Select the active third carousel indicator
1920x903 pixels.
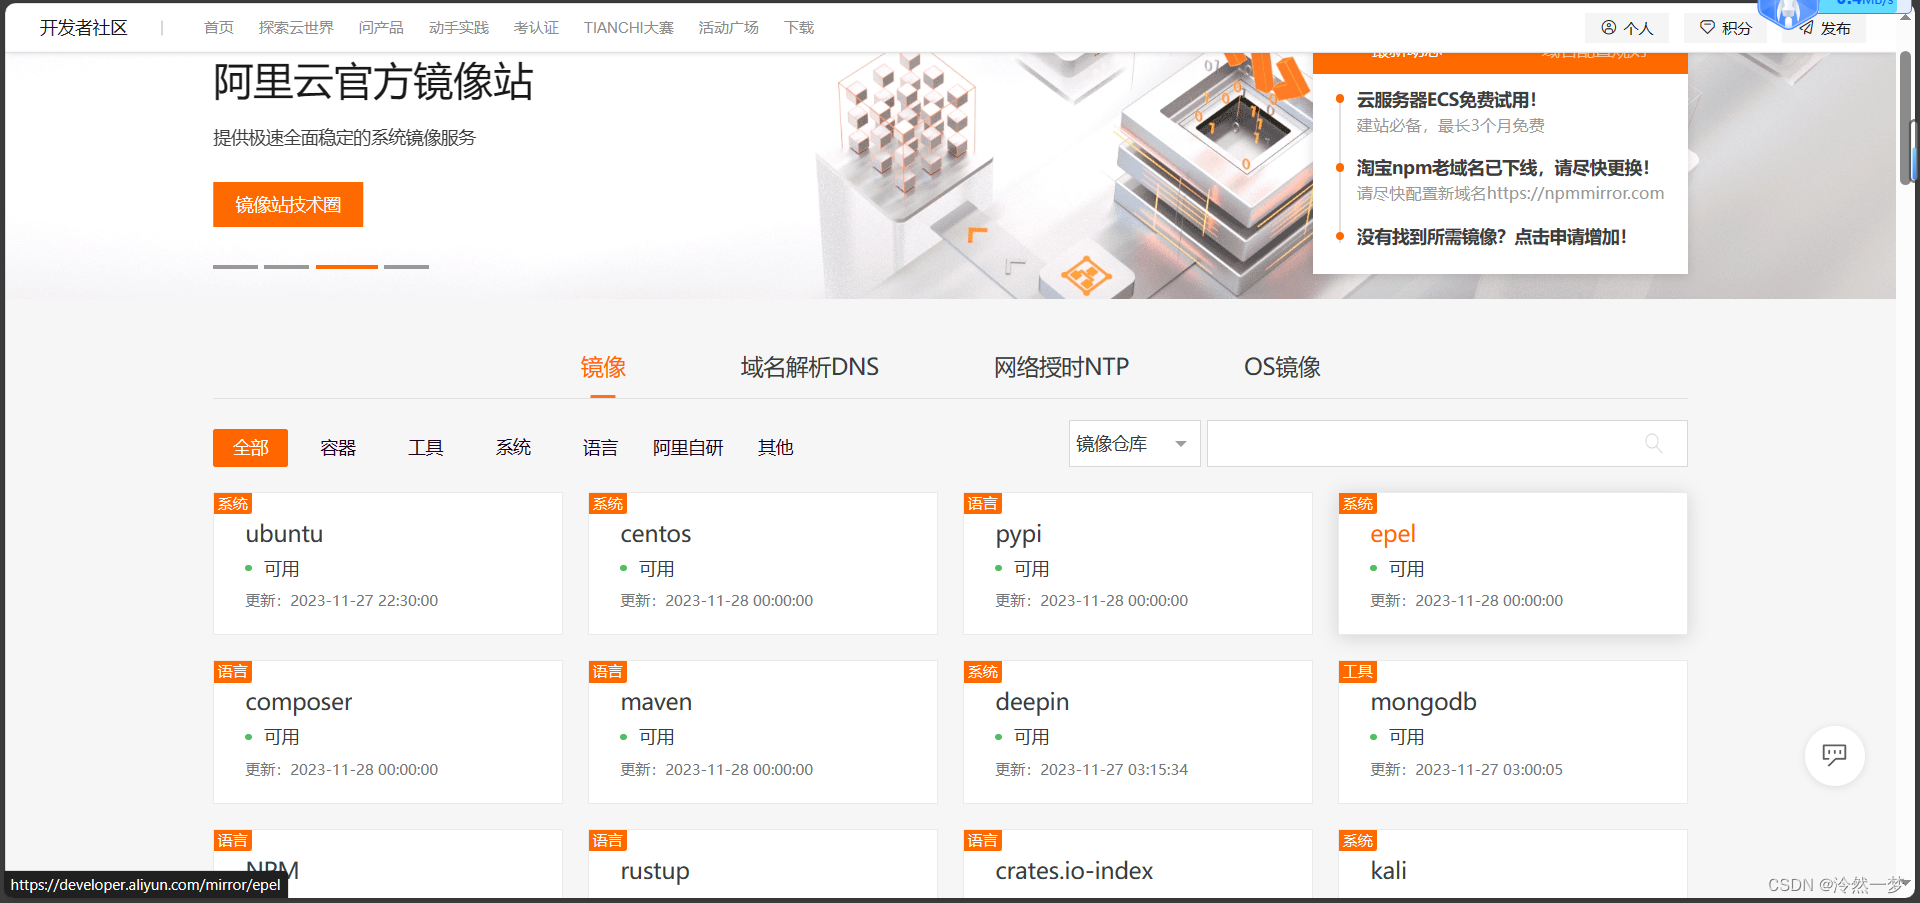(x=347, y=267)
